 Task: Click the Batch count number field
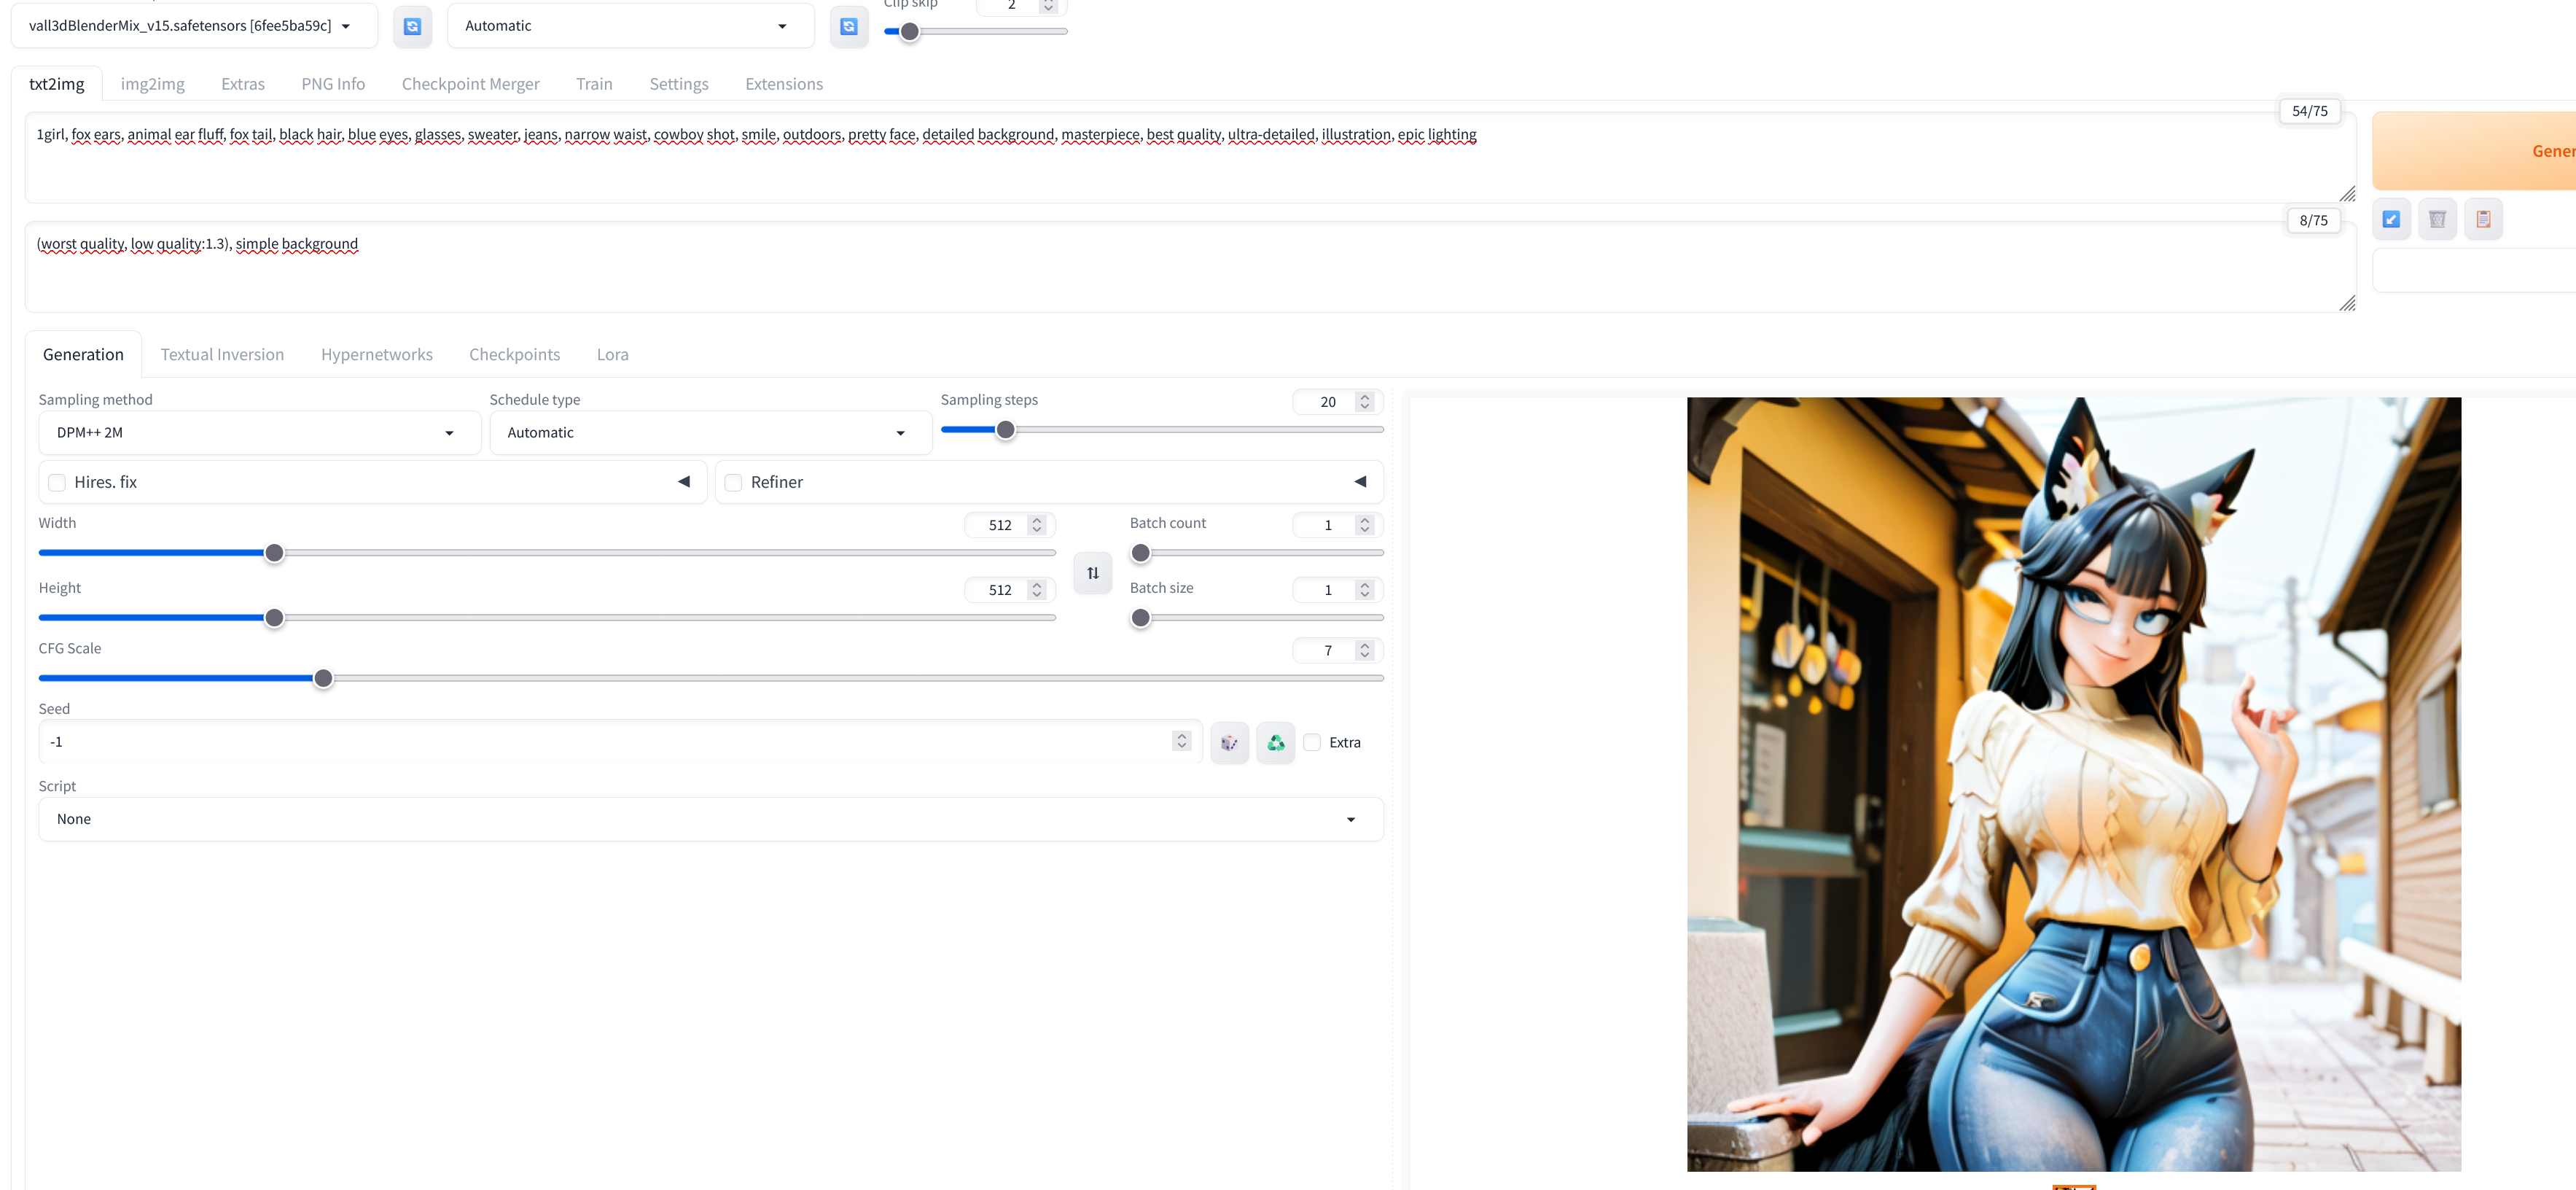tap(1337, 525)
